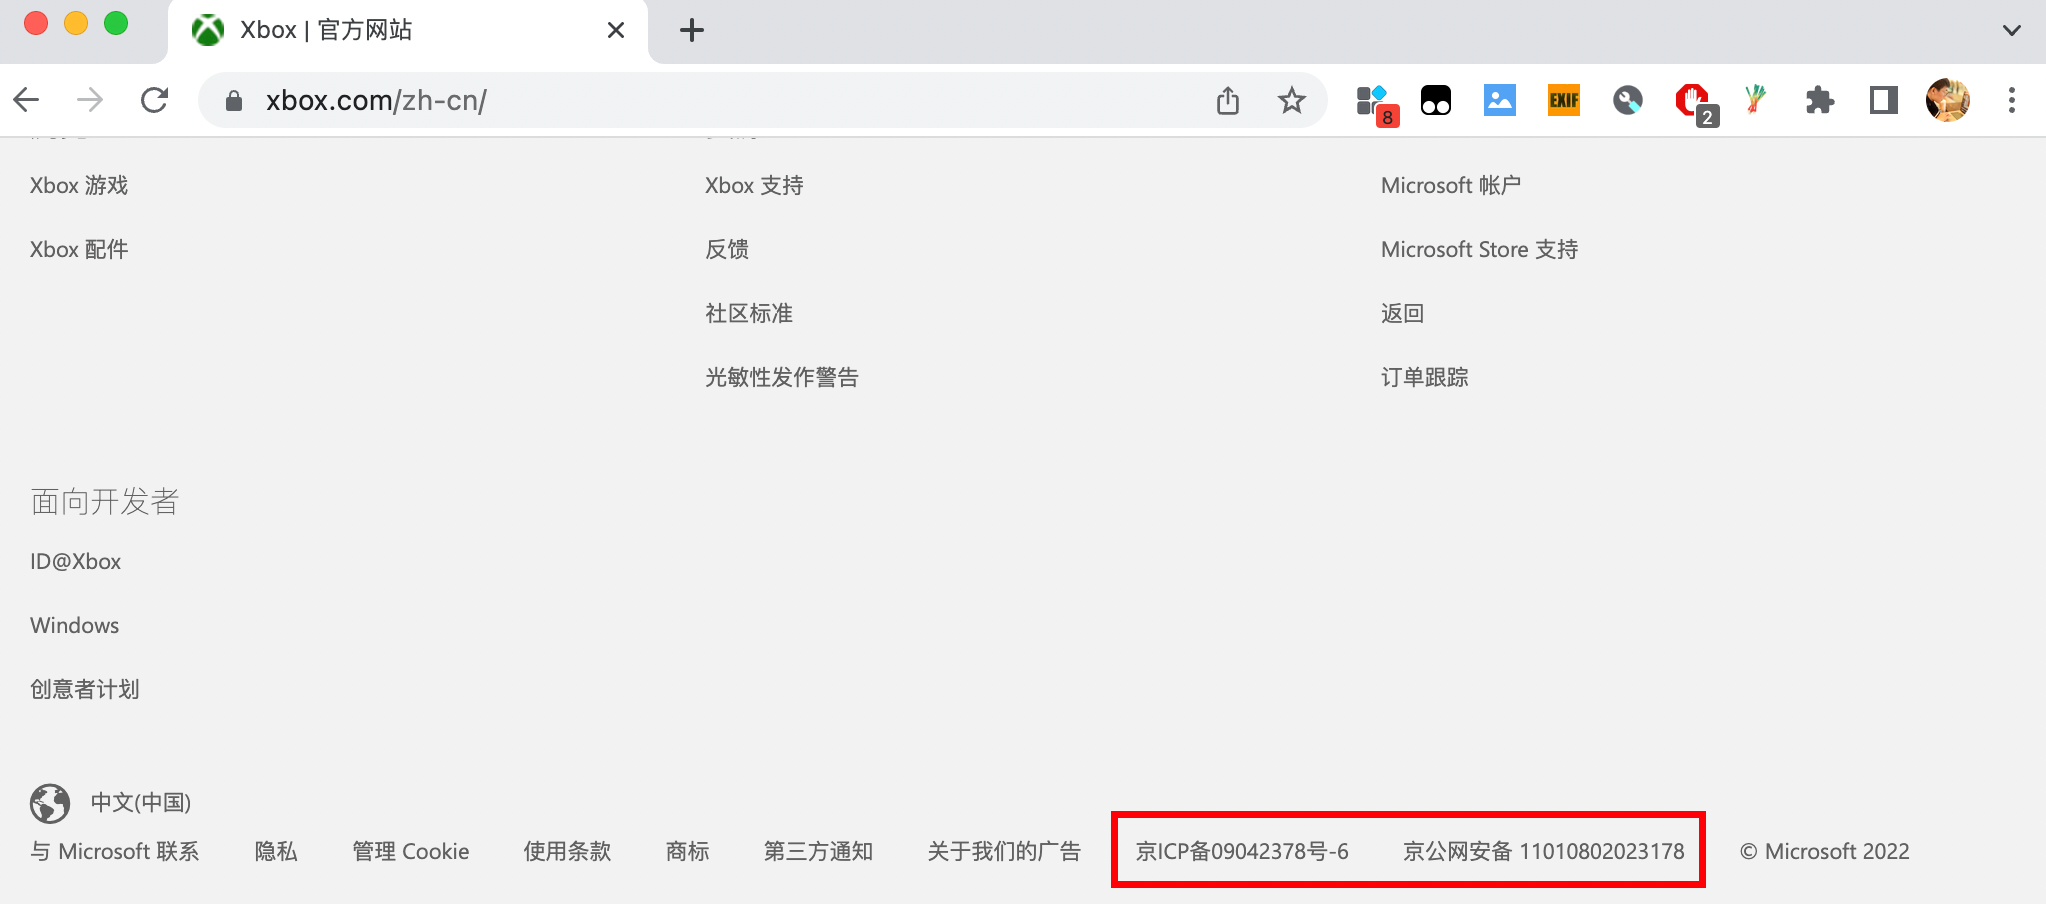This screenshot has width=2046, height=904.
Task: Open Xbox 支持 link
Action: point(754,186)
